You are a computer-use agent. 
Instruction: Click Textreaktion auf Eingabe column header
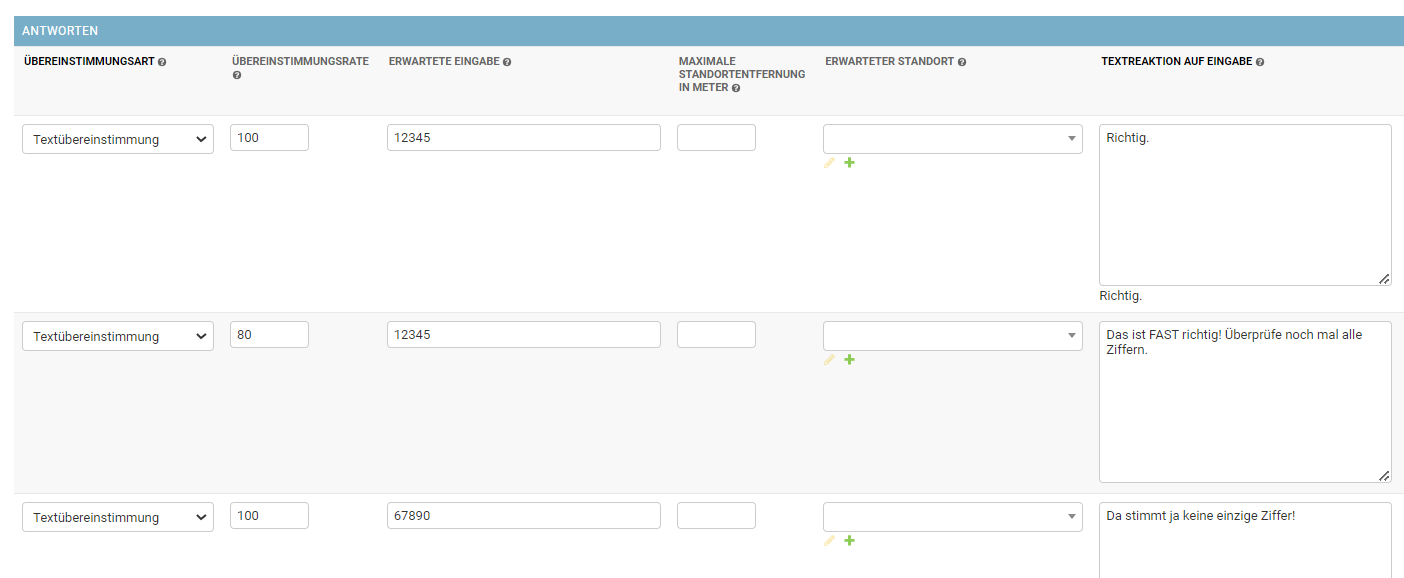point(1176,62)
